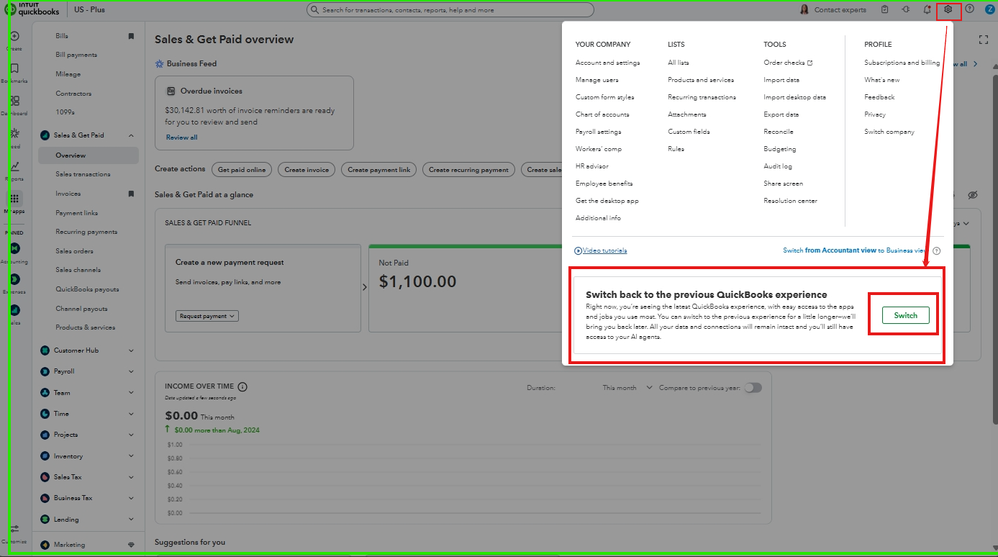Viewport: 998px width, 557px height.
Task: Expand the Projects section chevron
Action: (131, 435)
